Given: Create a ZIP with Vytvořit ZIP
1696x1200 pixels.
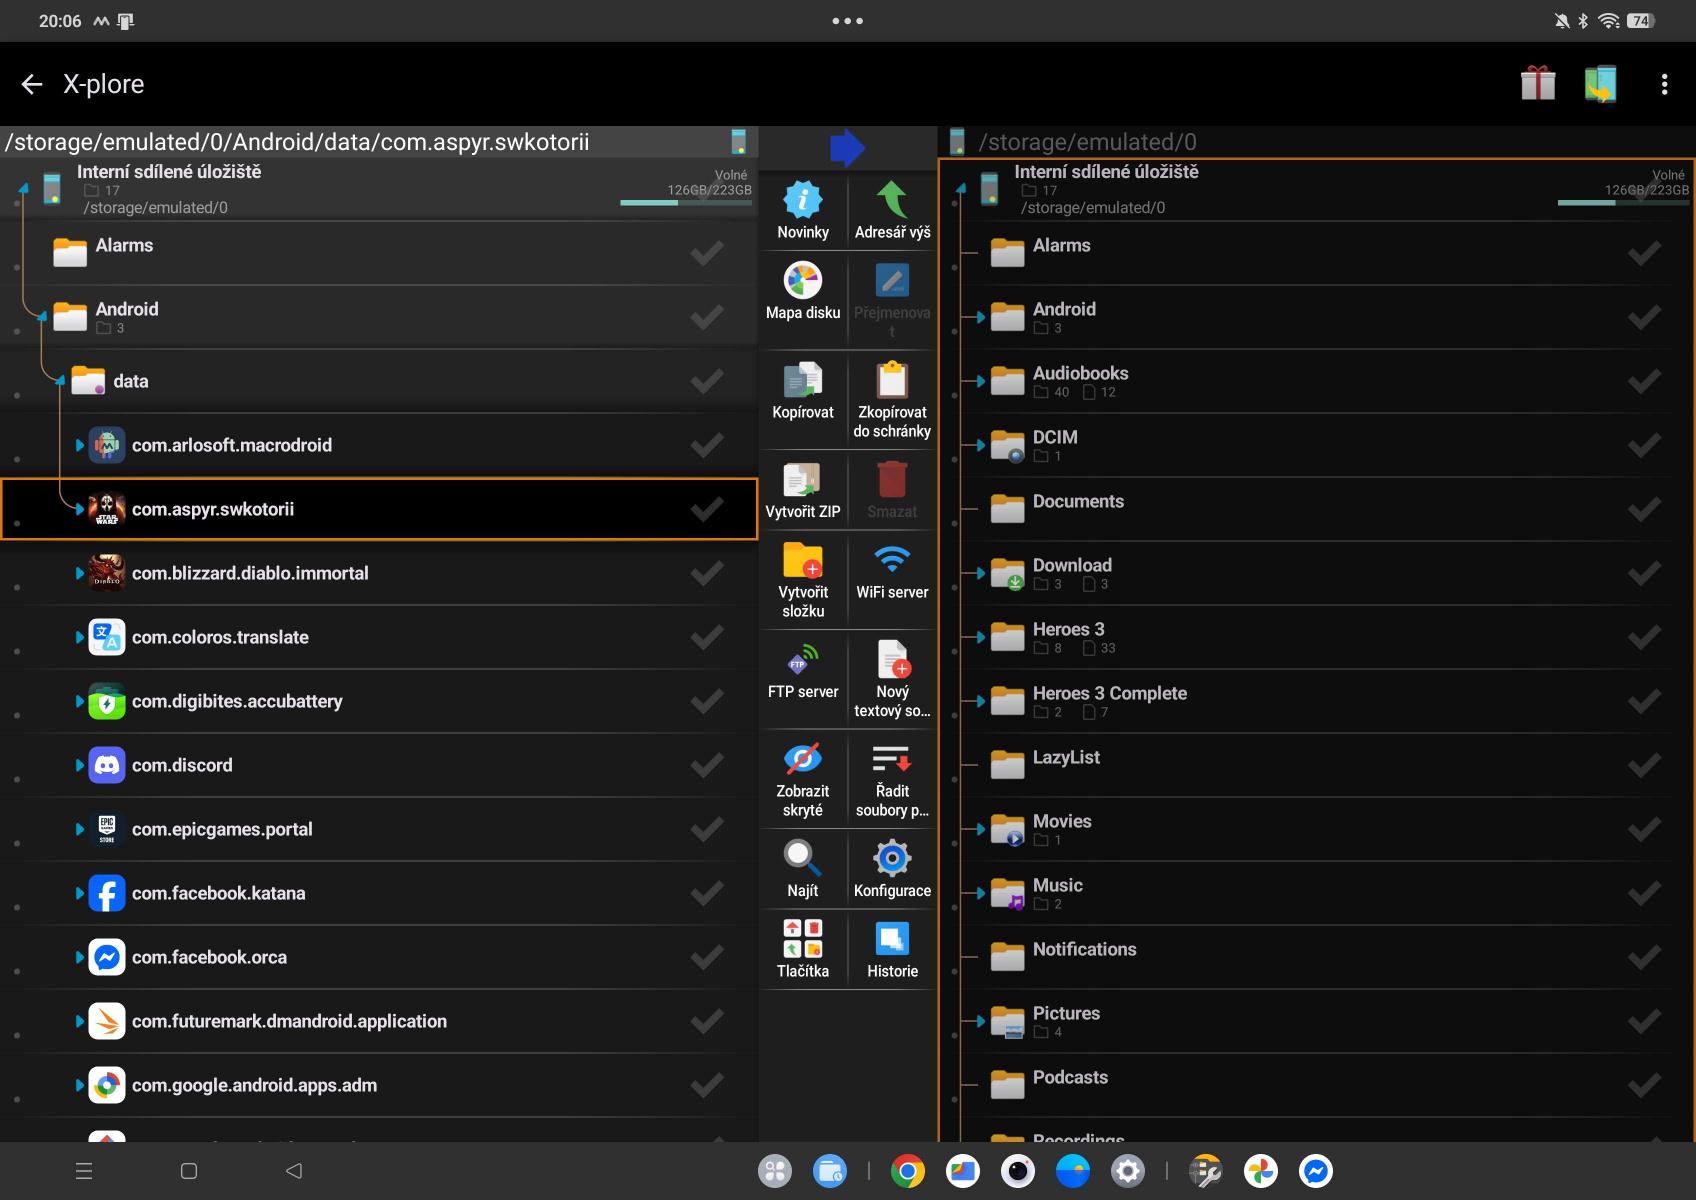Looking at the screenshot, I should pyautogui.click(x=802, y=491).
